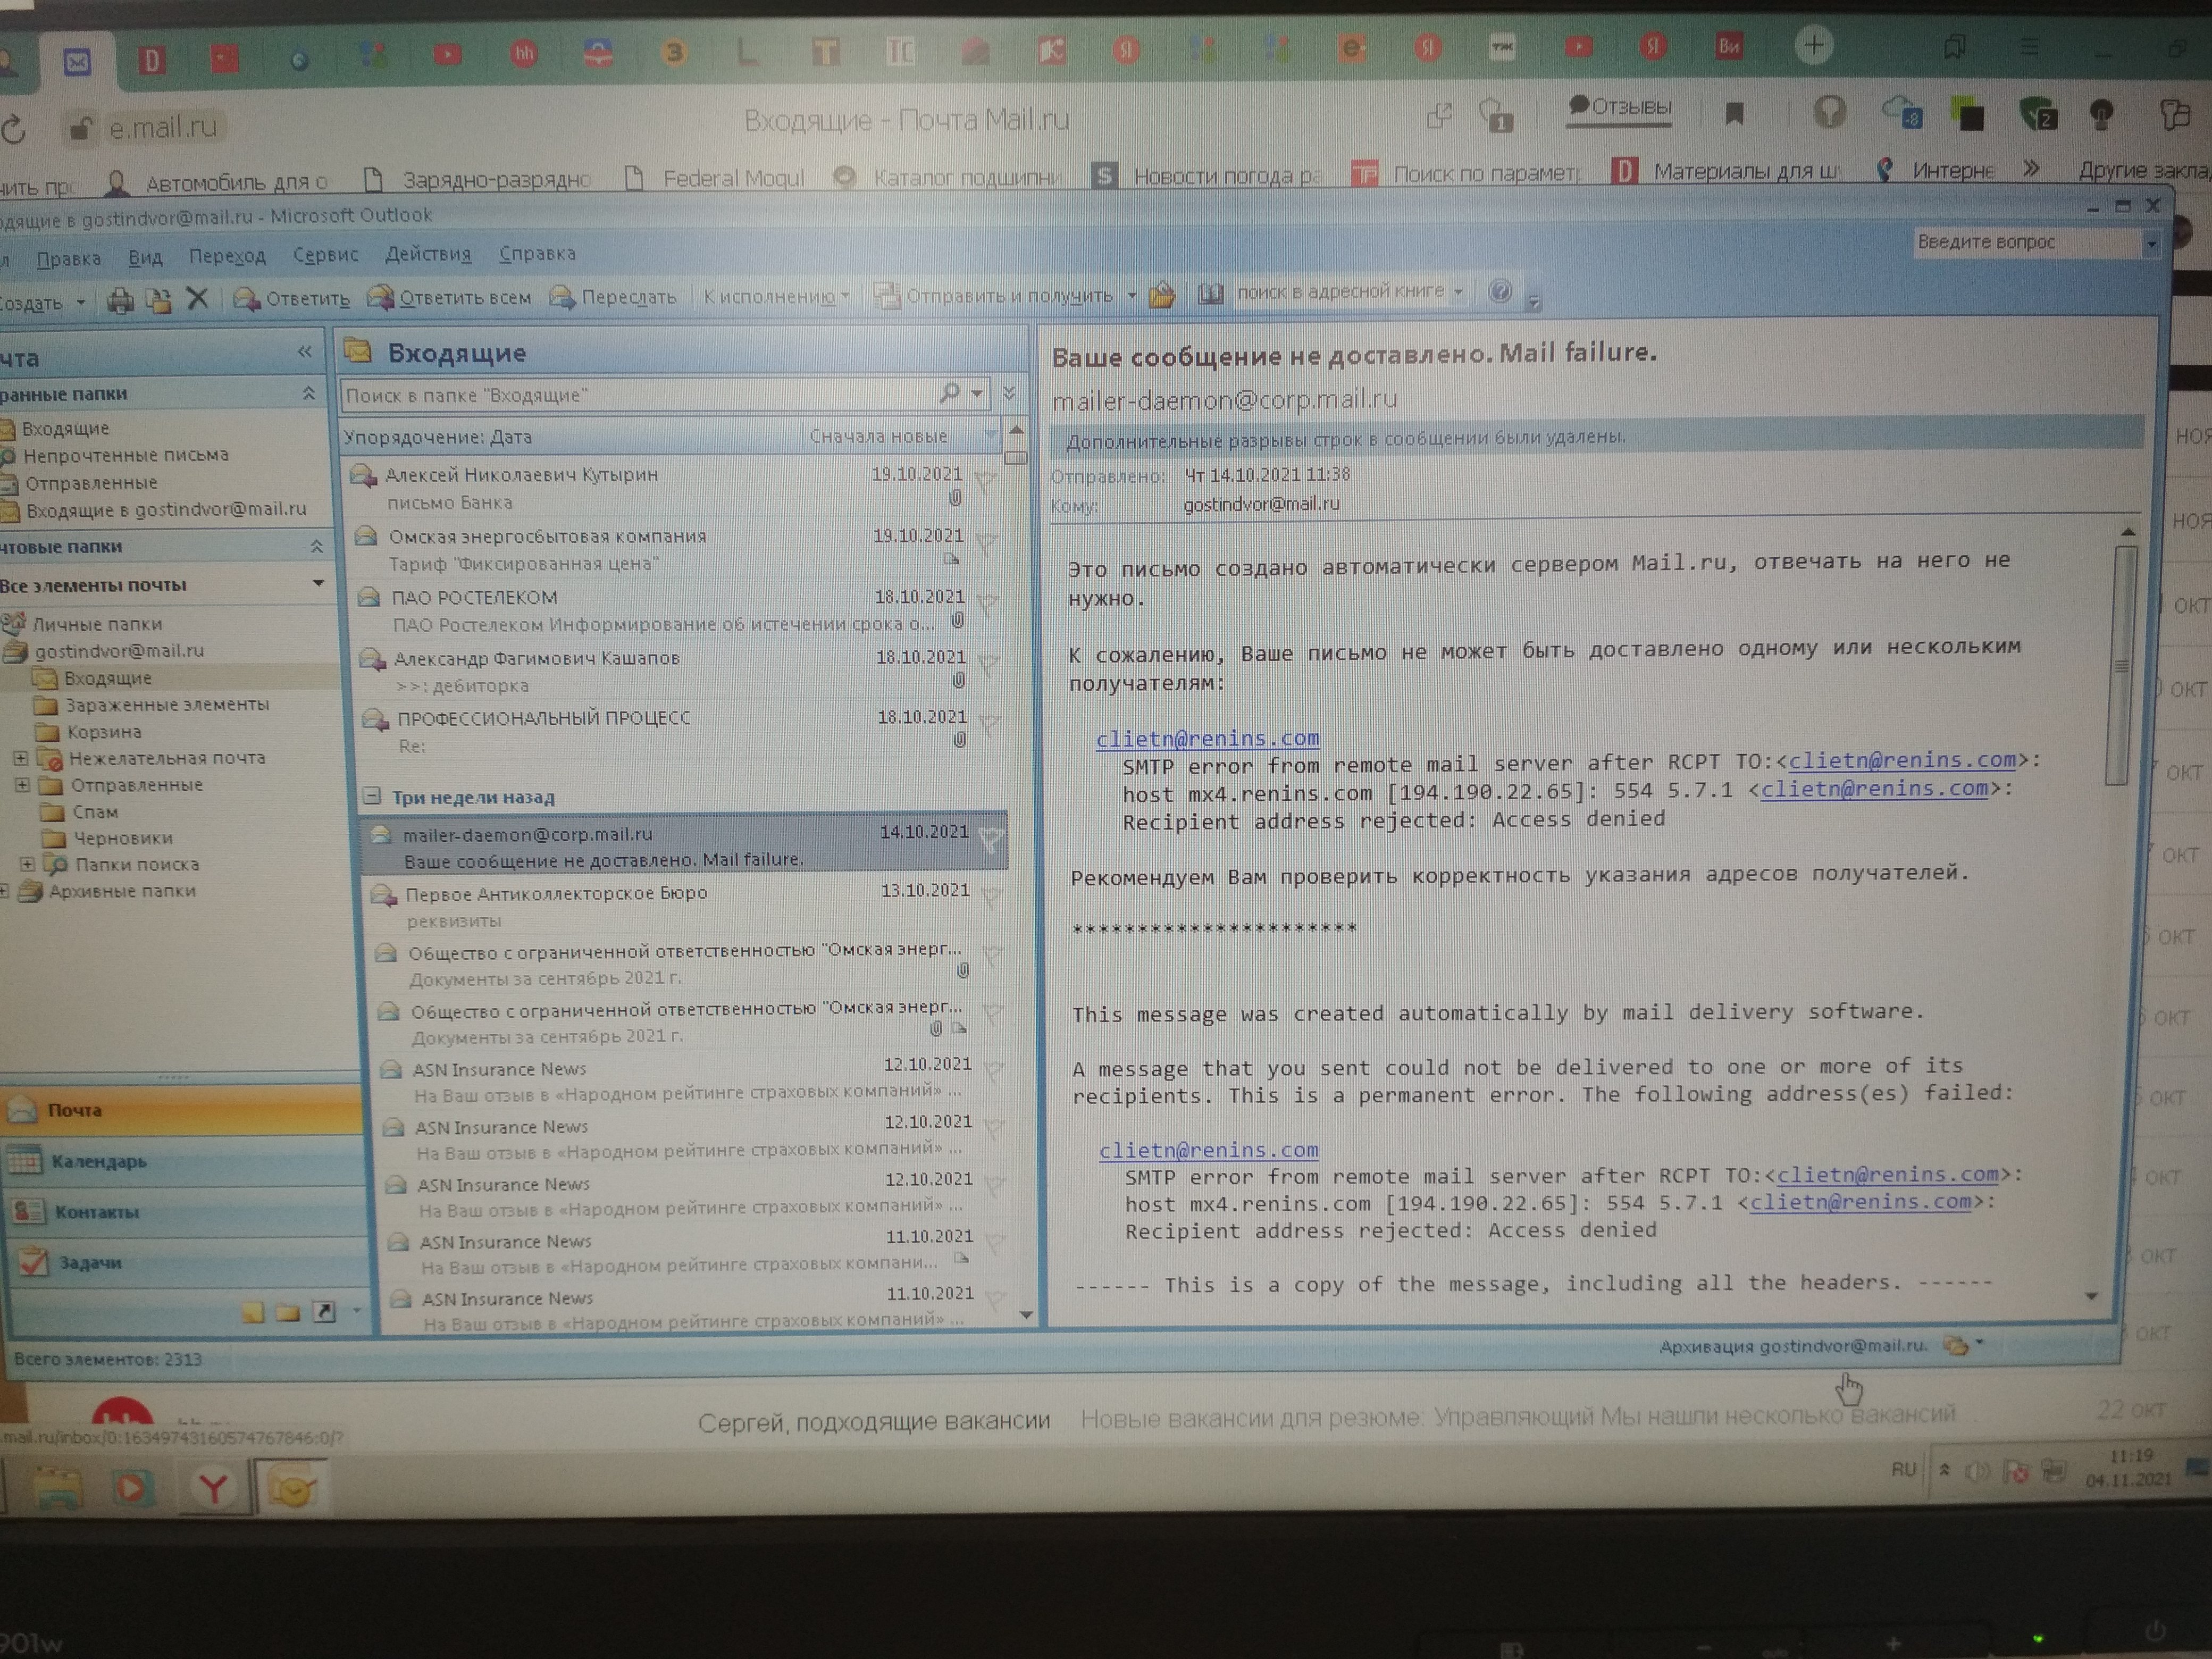Screen dimensions: 2212x1659
Task: Click first clietn@renins.com link in message
Action: point(1207,738)
